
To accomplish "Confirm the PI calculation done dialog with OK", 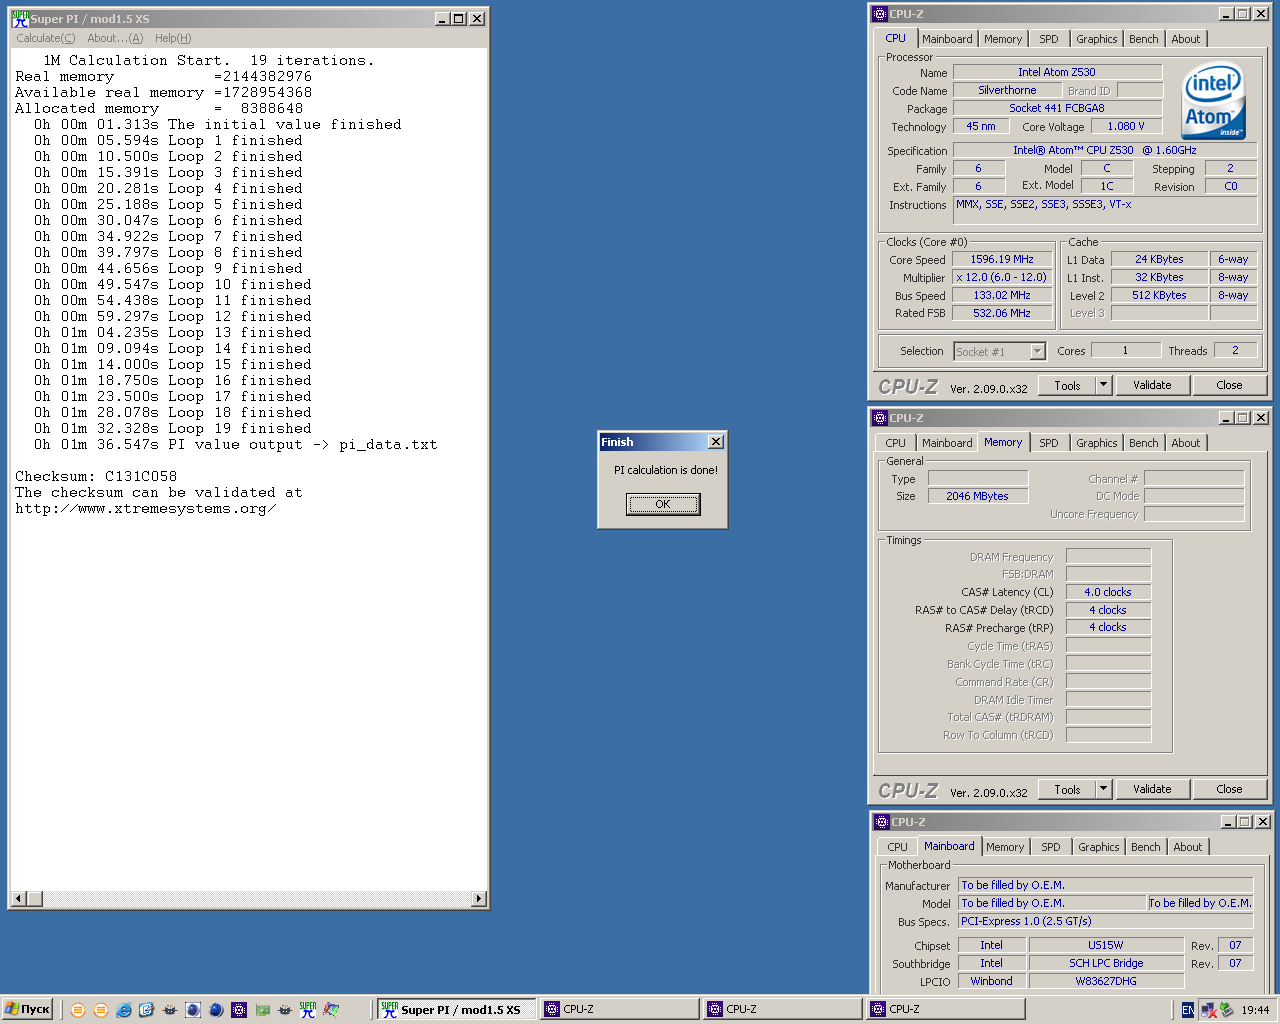I will (x=663, y=504).
